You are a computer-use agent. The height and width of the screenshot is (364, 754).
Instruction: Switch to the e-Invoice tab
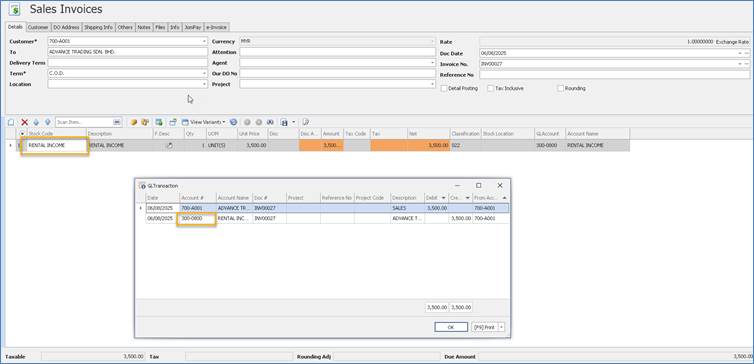click(x=216, y=27)
